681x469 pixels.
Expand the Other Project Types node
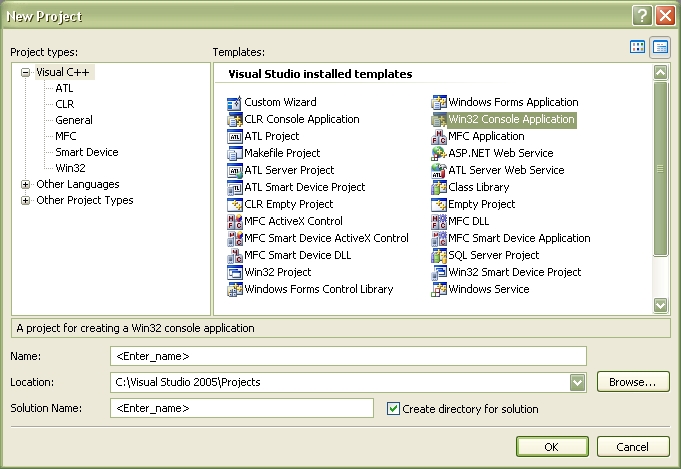point(26,201)
